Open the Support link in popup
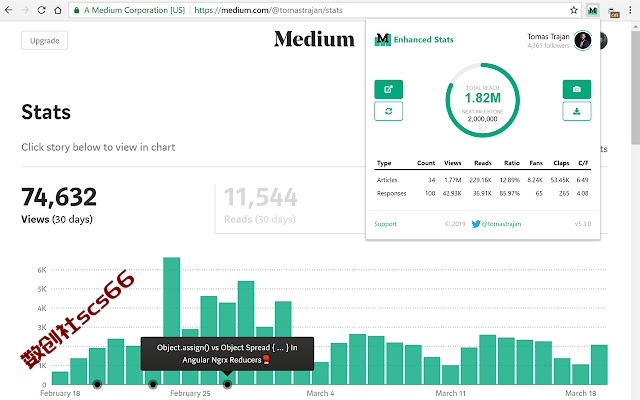The image size is (640, 400). point(385,224)
